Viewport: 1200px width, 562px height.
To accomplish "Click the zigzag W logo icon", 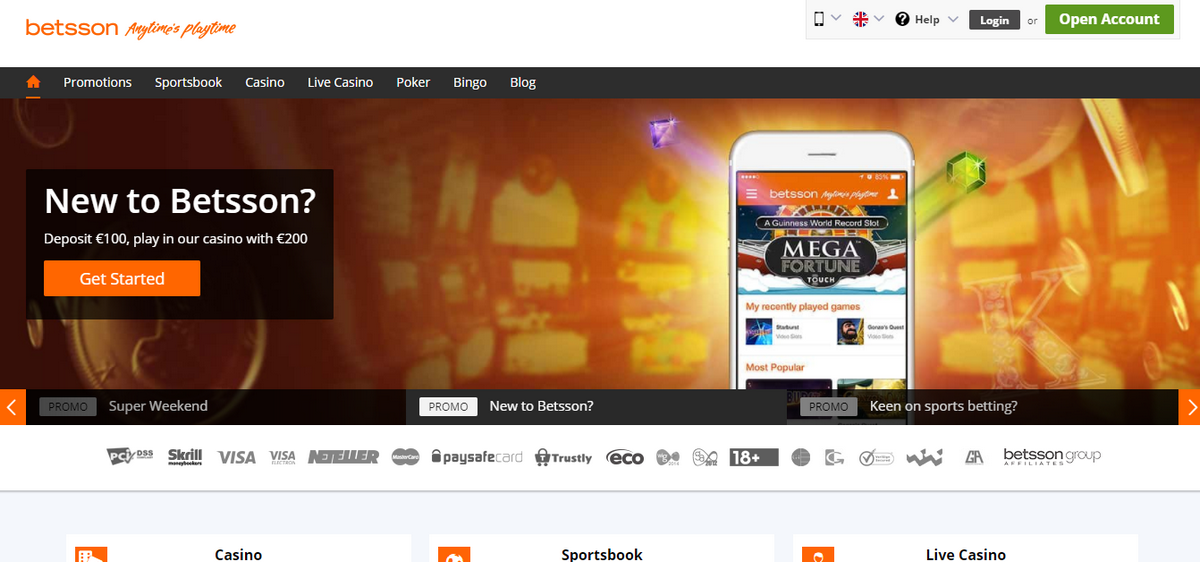I will point(925,457).
